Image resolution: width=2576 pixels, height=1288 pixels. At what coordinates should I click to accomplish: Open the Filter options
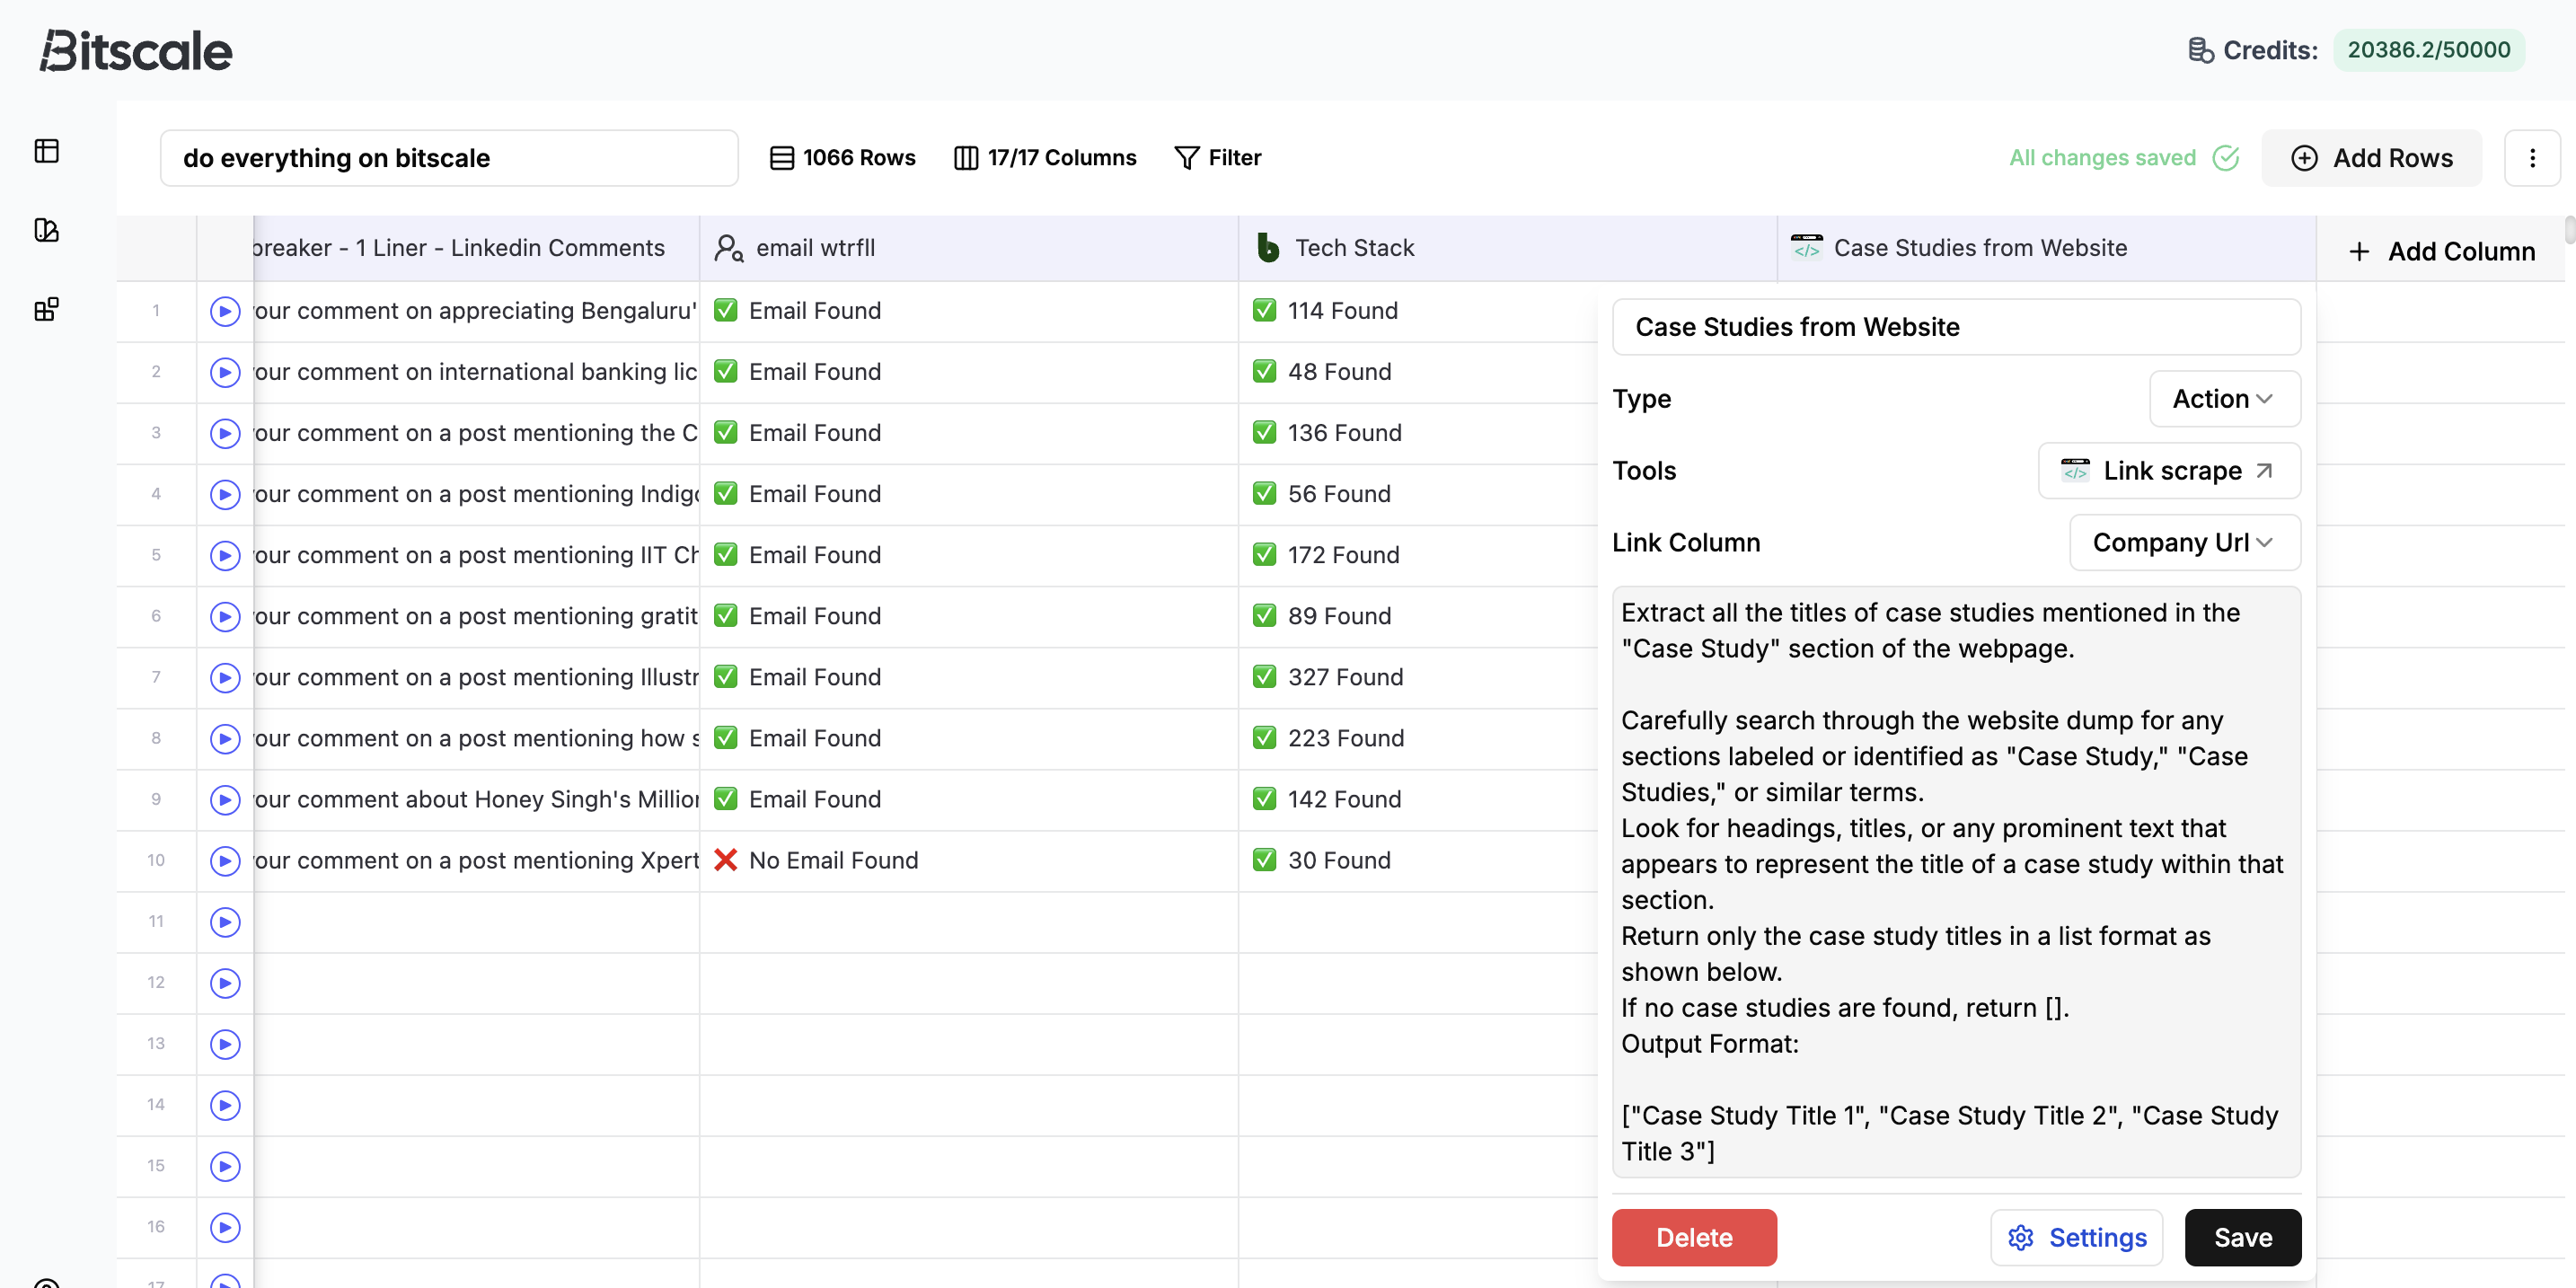click(1217, 158)
